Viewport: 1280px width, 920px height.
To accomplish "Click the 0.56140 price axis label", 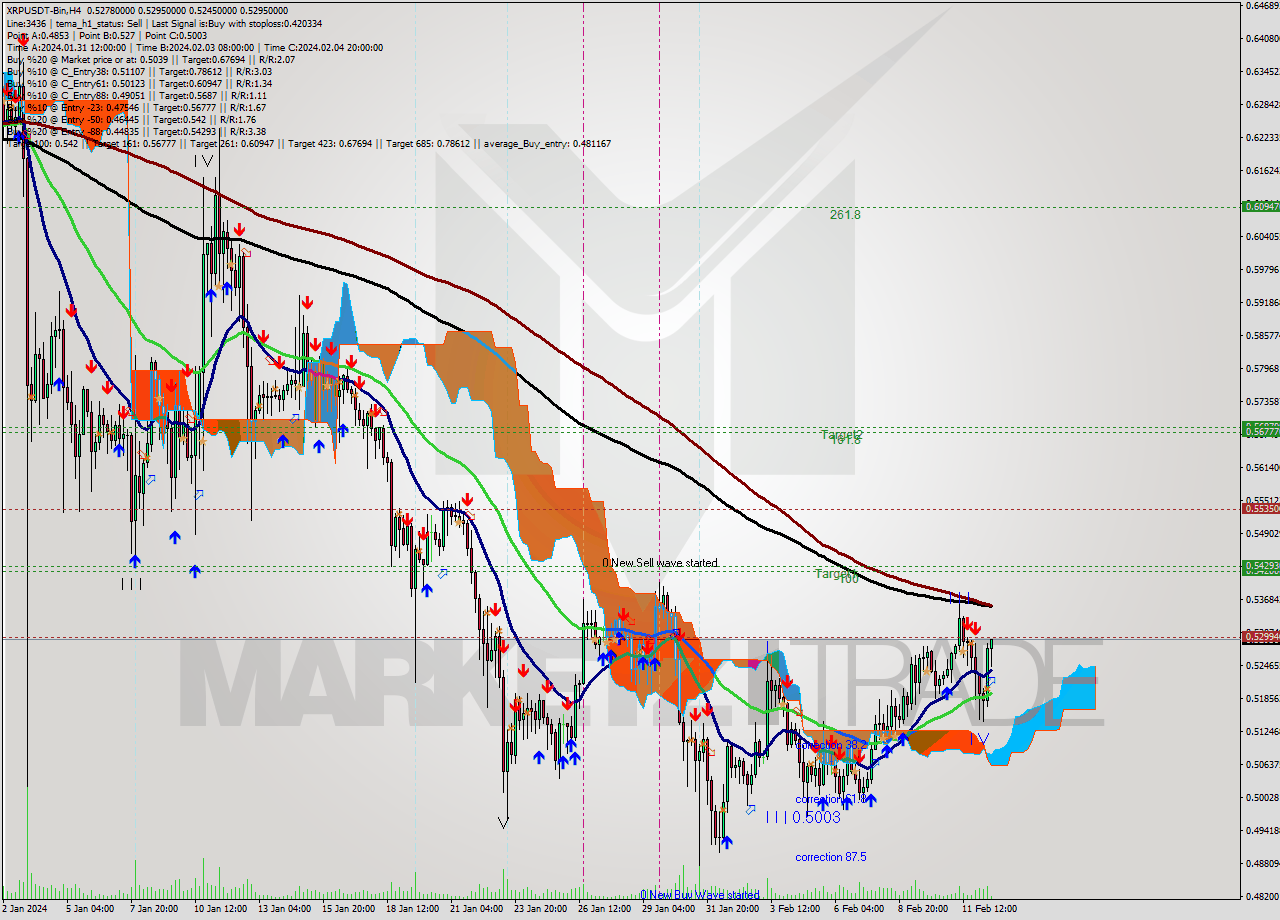I will [x=1261, y=467].
